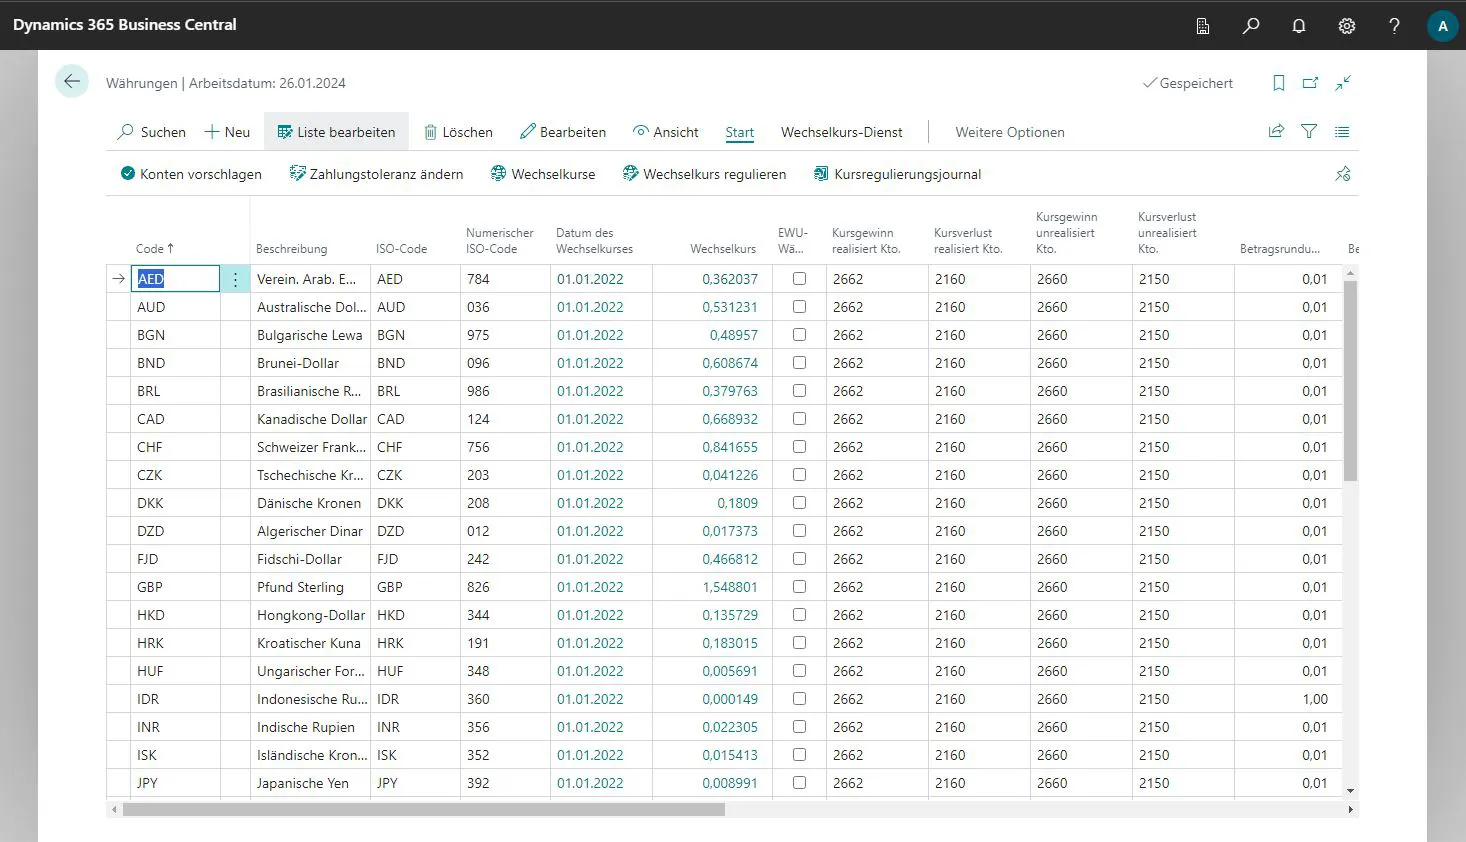The image size is (1466, 842).
Task: Click the horizontal scrollbar thumb
Action: coord(424,809)
